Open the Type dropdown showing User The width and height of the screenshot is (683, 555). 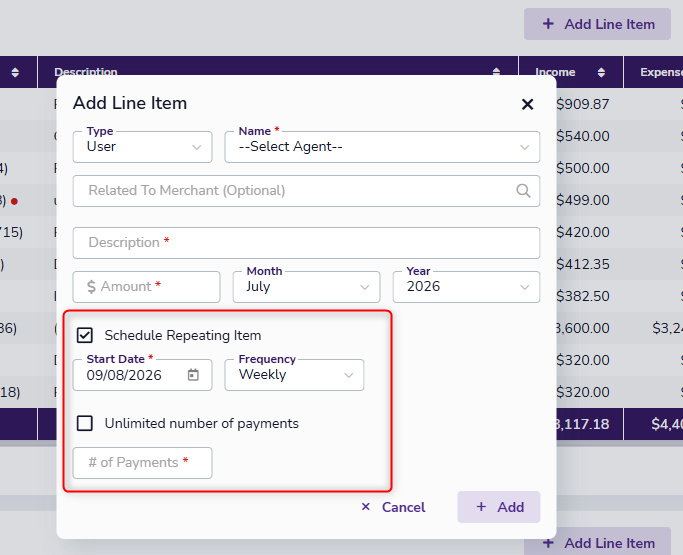point(142,147)
